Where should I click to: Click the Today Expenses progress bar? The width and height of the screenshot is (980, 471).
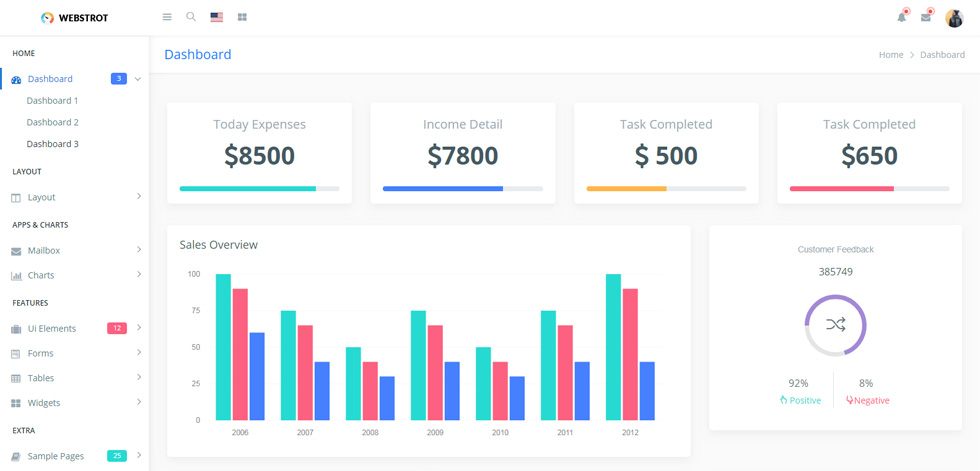[259, 188]
